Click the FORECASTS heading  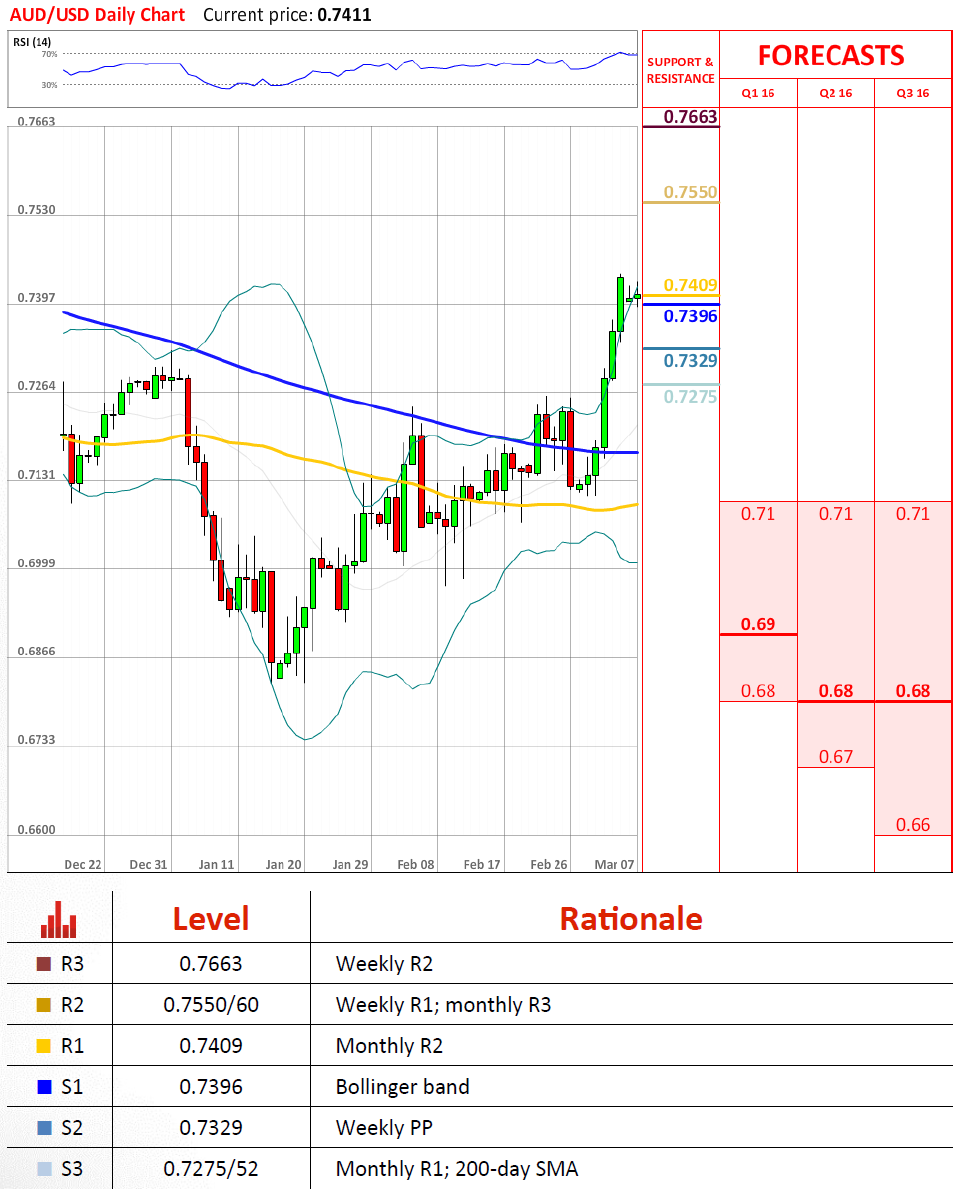(x=831, y=55)
